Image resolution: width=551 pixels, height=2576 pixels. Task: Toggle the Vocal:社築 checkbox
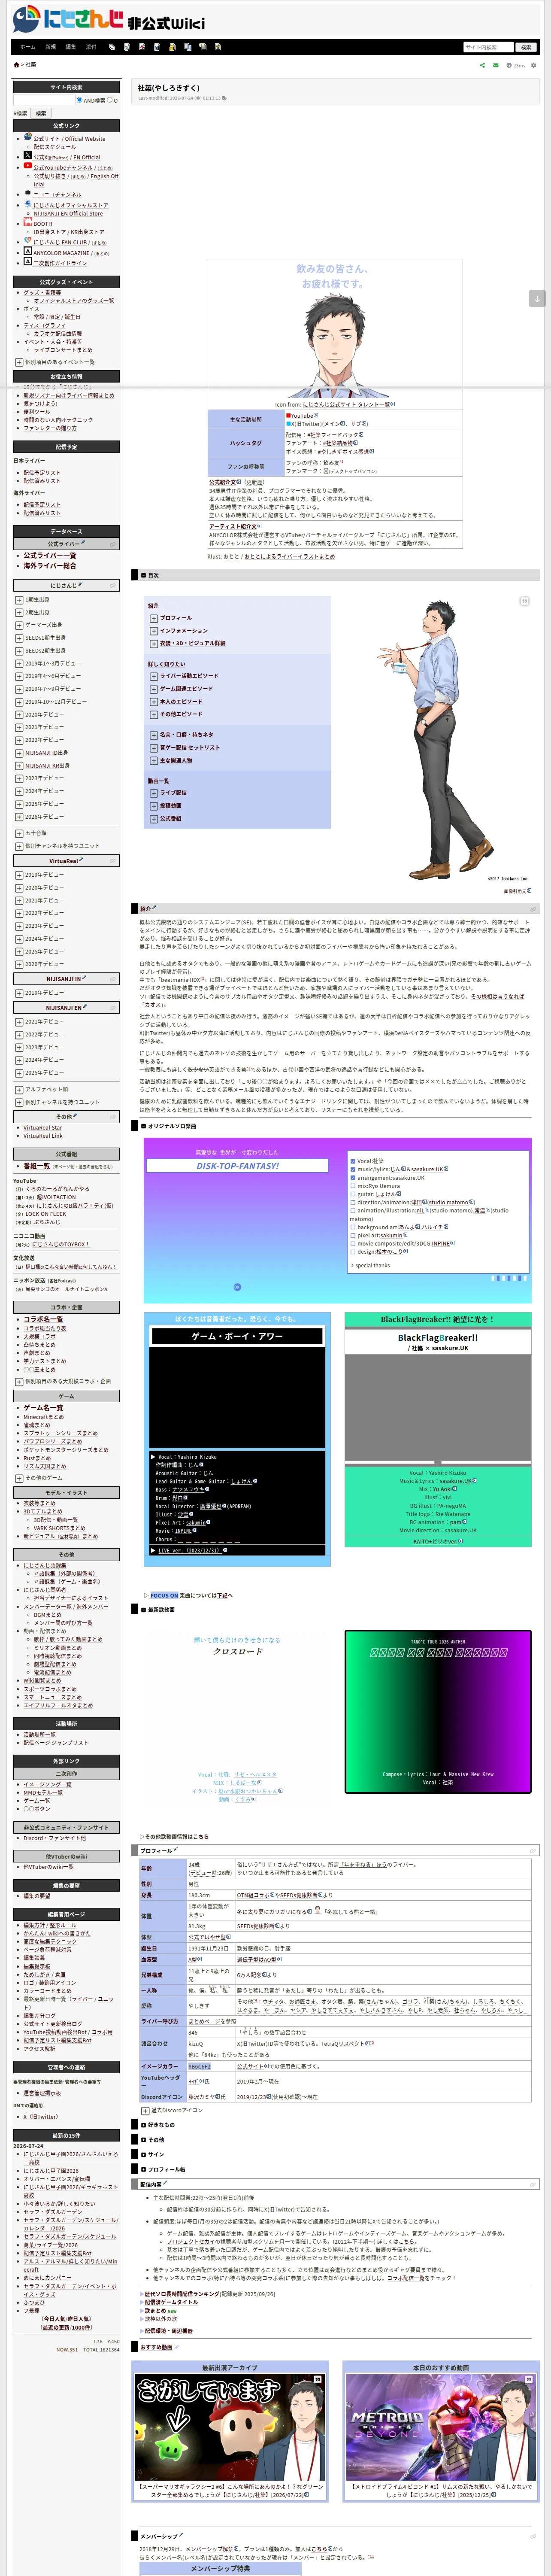(353, 1161)
